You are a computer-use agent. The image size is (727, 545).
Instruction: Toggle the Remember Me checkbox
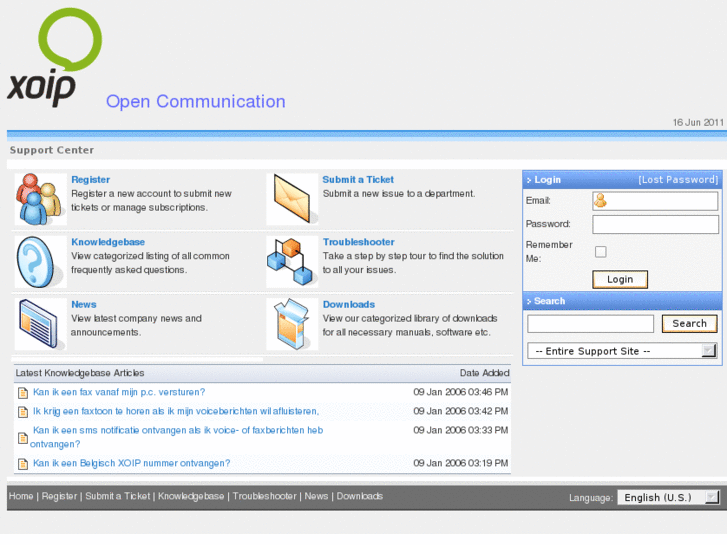coord(600,252)
